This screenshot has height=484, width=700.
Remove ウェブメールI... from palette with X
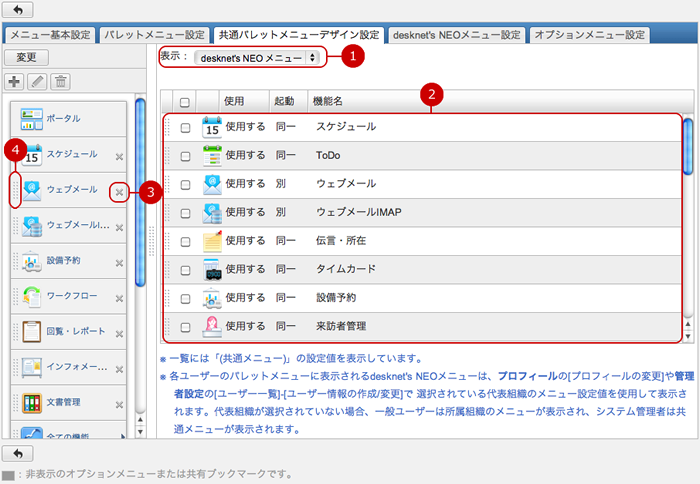119,228
